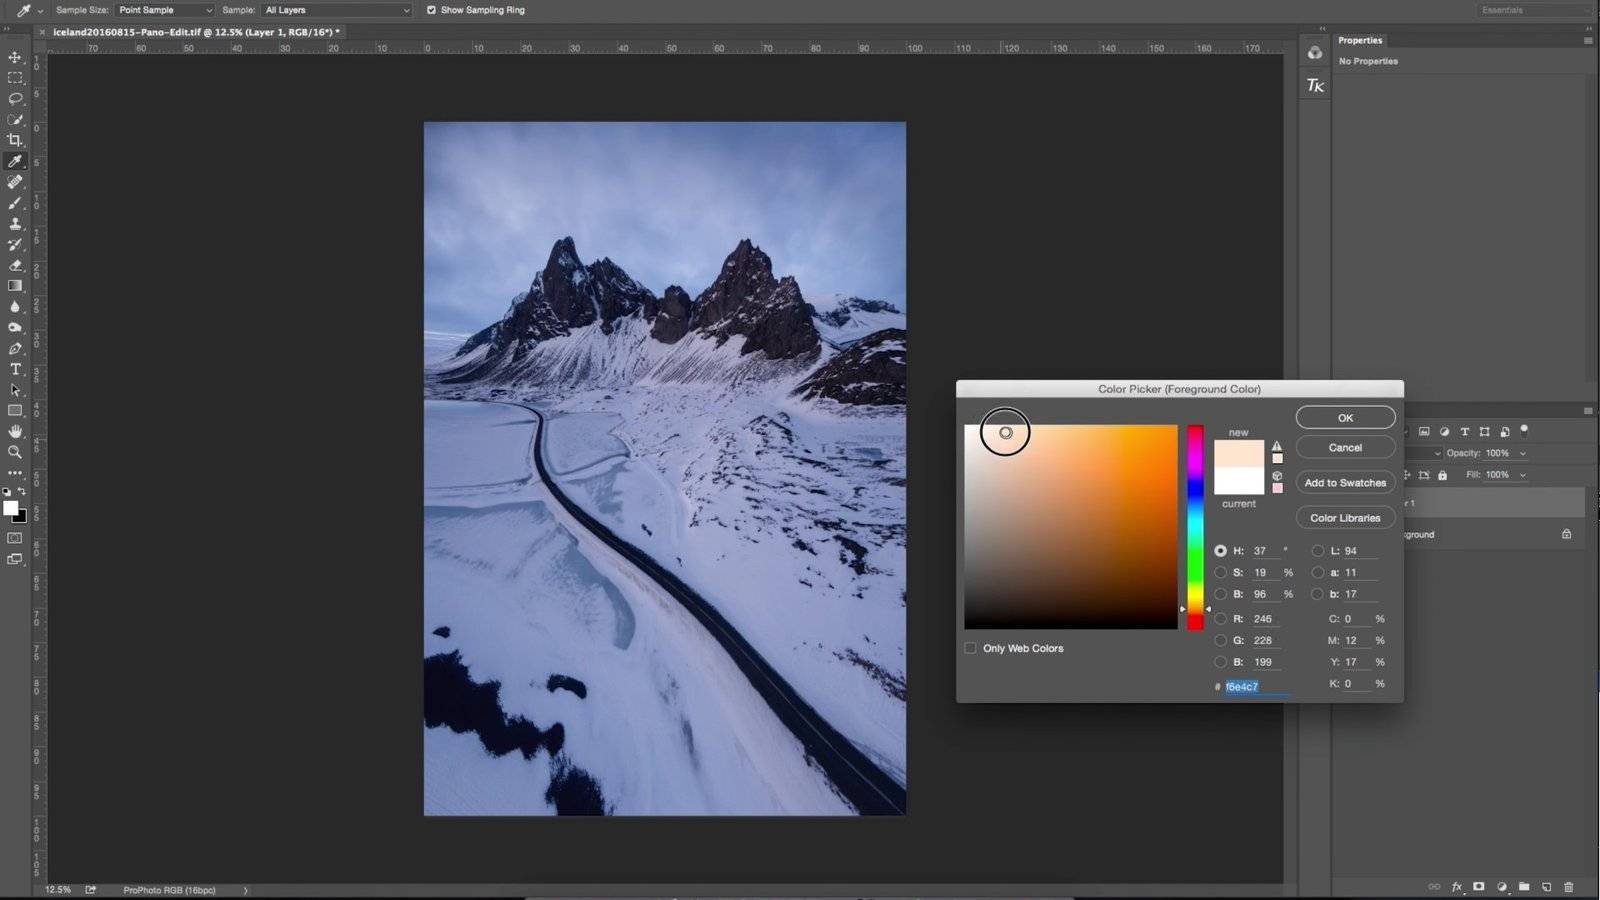Click the vertical hue slider bar
This screenshot has height=900, width=1600.
pos(1195,527)
